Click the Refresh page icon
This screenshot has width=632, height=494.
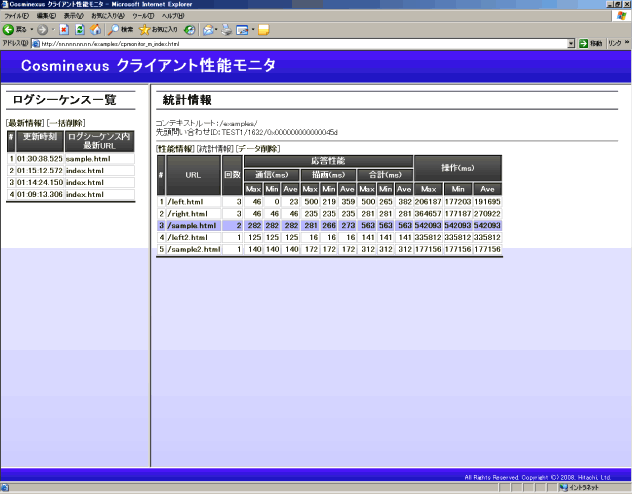click(x=80, y=30)
